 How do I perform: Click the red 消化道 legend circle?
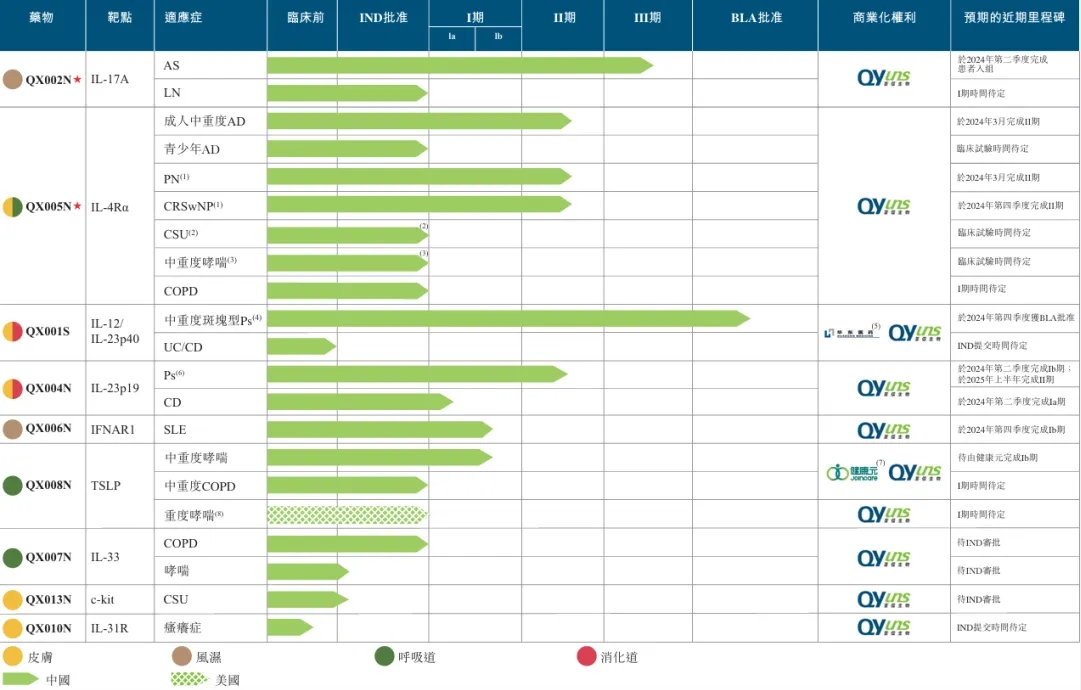pos(587,657)
